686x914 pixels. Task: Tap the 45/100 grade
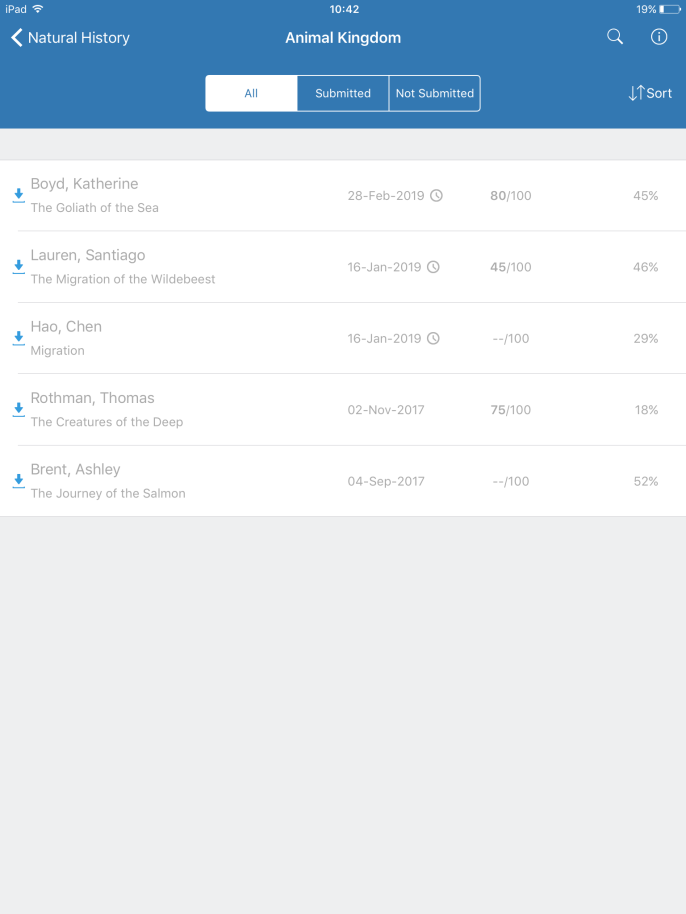click(511, 267)
